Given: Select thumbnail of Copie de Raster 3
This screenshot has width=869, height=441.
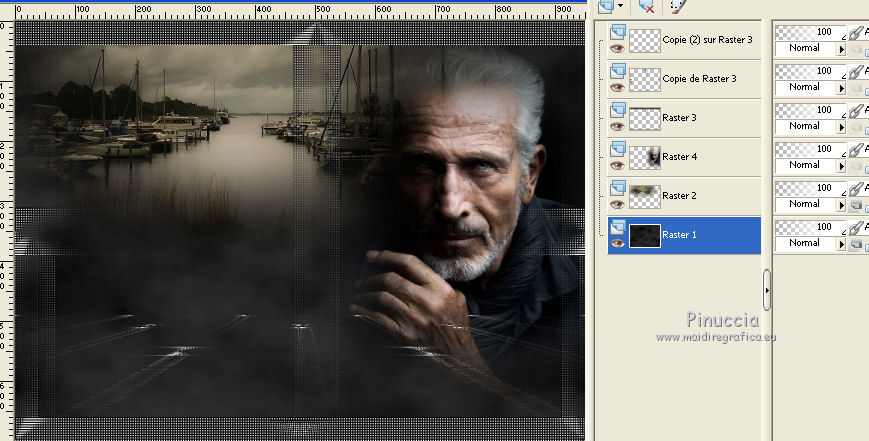Looking at the screenshot, I should [645, 80].
